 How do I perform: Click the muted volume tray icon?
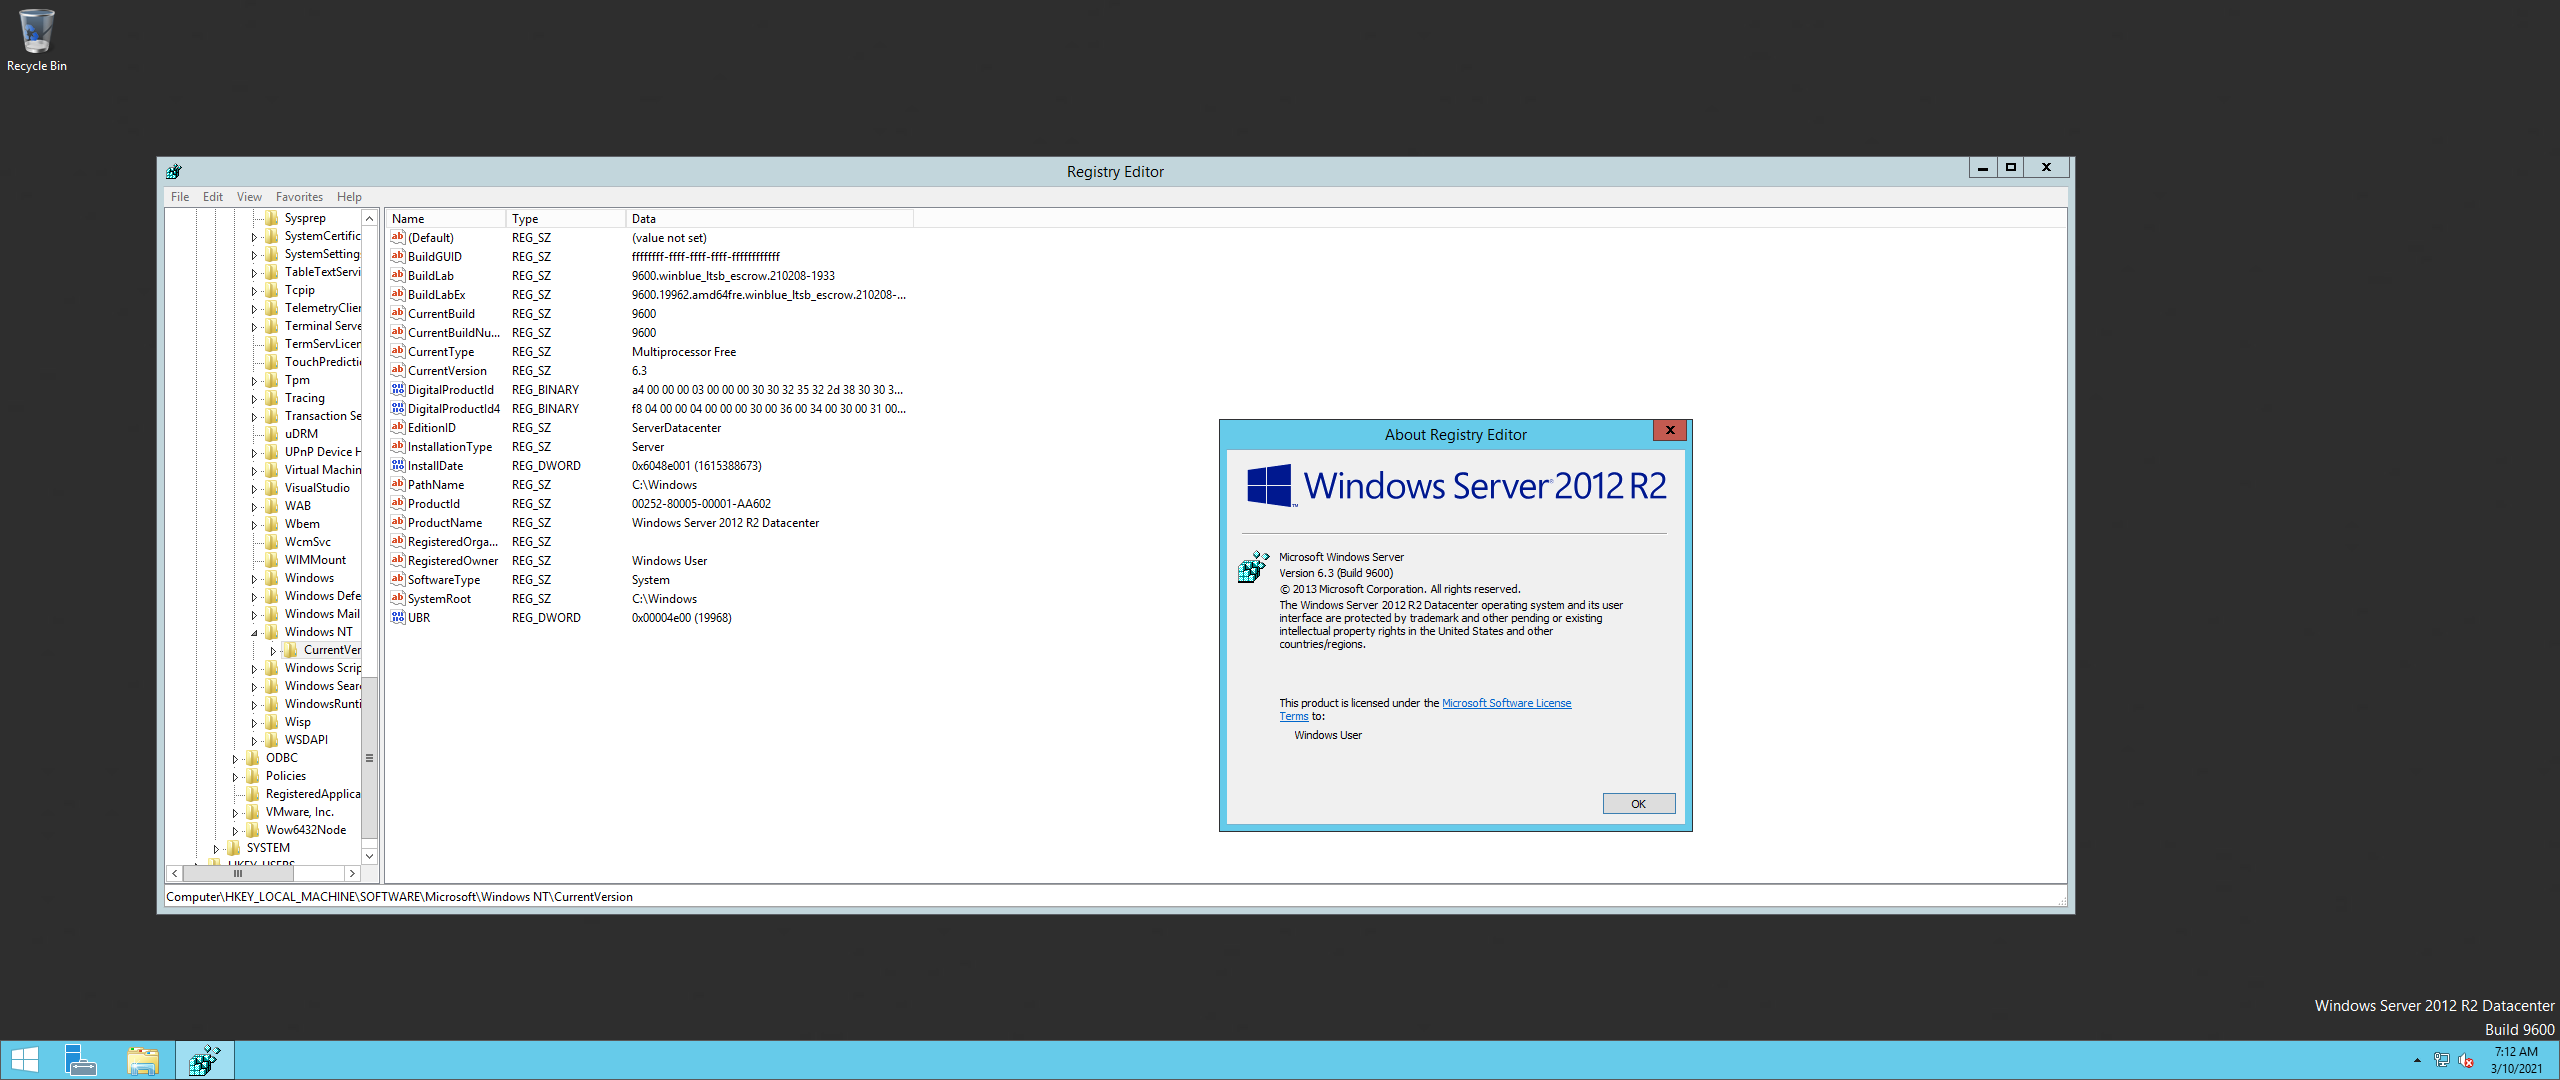tap(2466, 1060)
